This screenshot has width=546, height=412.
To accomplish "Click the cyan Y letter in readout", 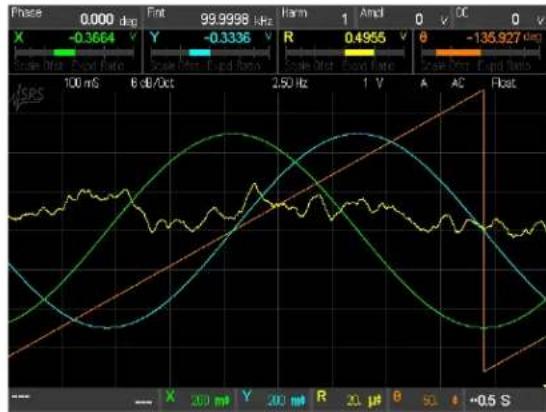I will pyautogui.click(x=155, y=37).
